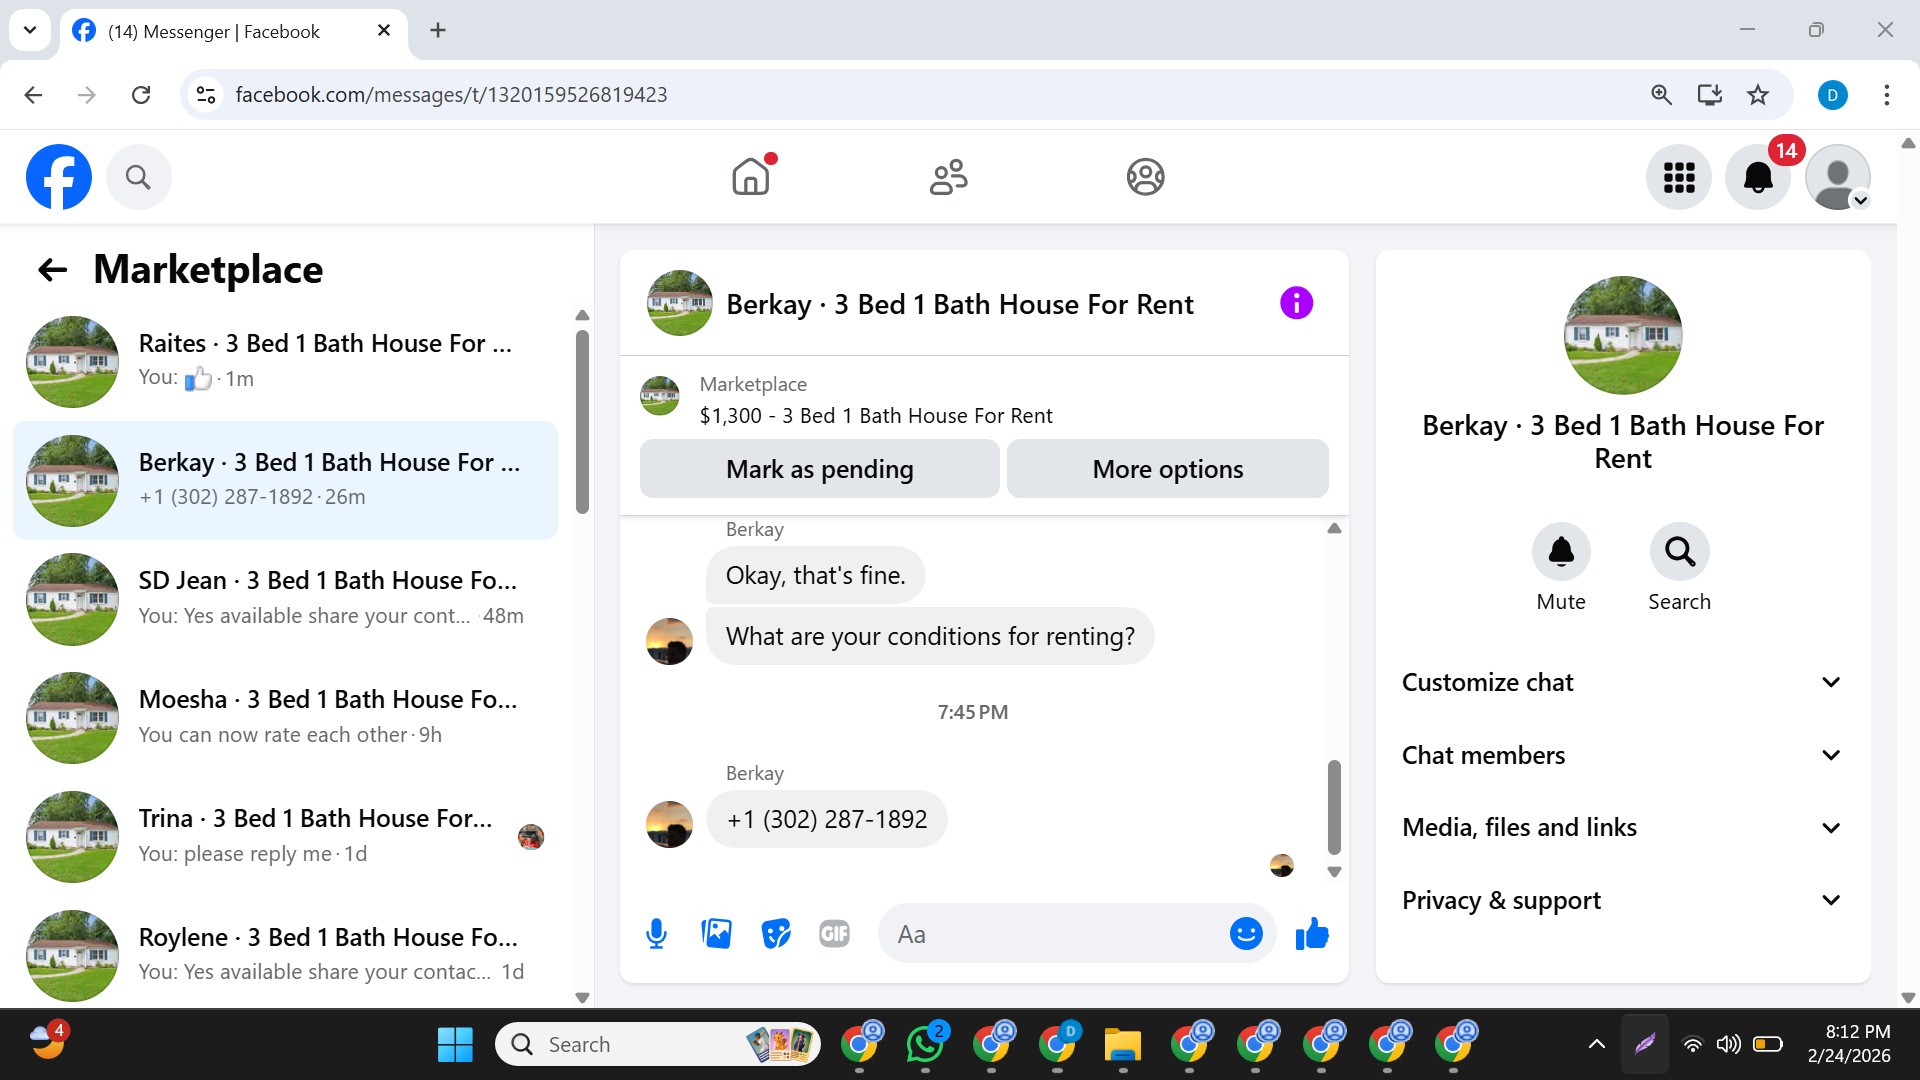Image resolution: width=1920 pixels, height=1080 pixels.
Task: Open Facebook notifications bell
Action: point(1757,177)
